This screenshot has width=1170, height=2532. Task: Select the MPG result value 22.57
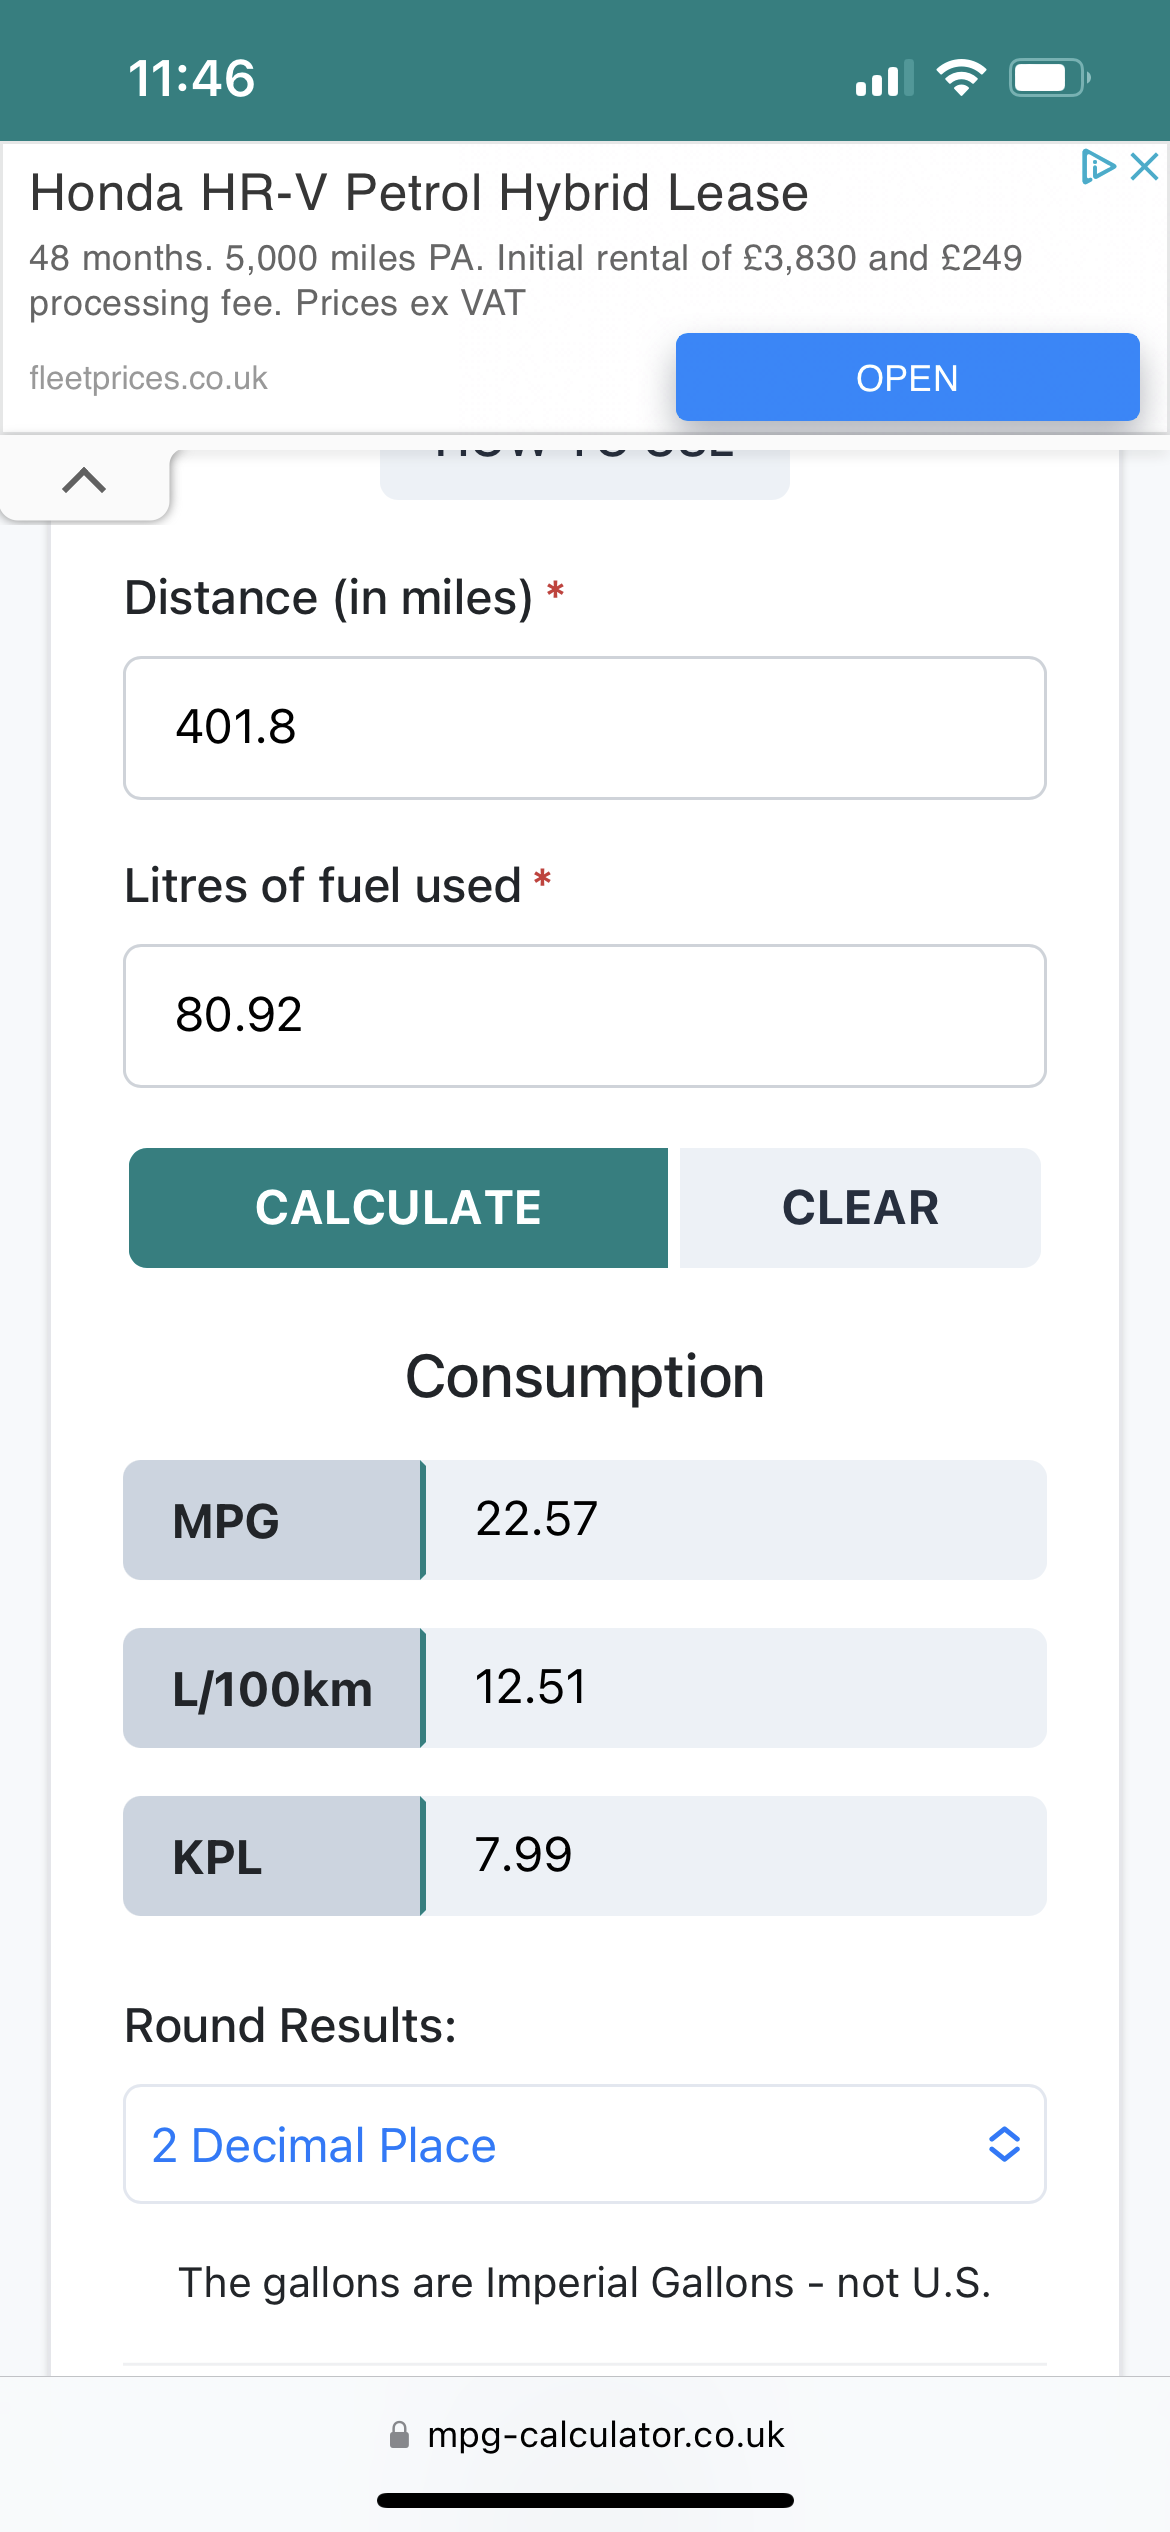point(536,1519)
